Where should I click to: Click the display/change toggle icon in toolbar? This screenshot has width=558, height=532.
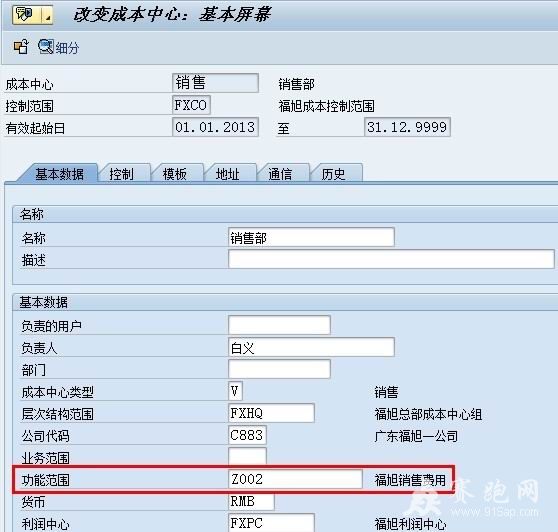(21, 47)
